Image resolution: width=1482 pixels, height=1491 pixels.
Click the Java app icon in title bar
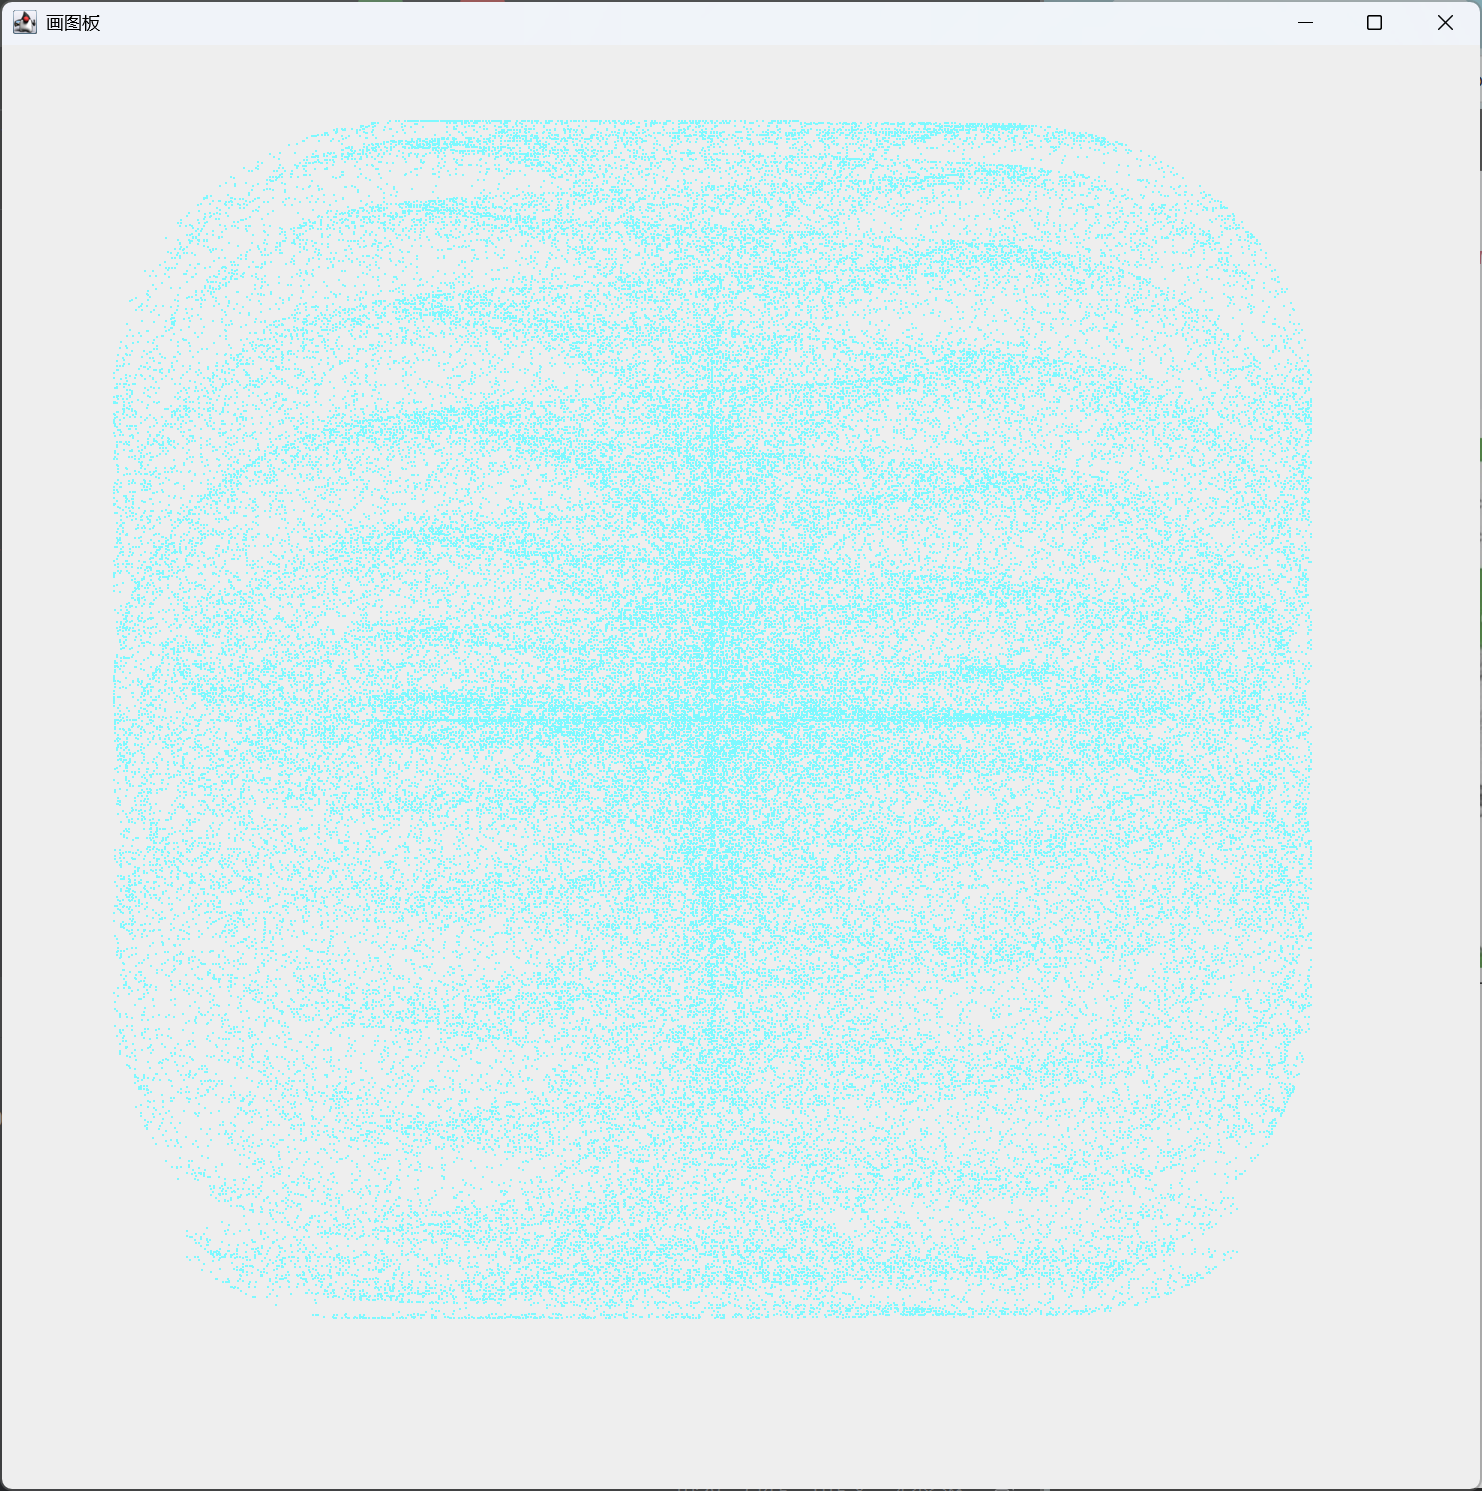tap(25, 22)
